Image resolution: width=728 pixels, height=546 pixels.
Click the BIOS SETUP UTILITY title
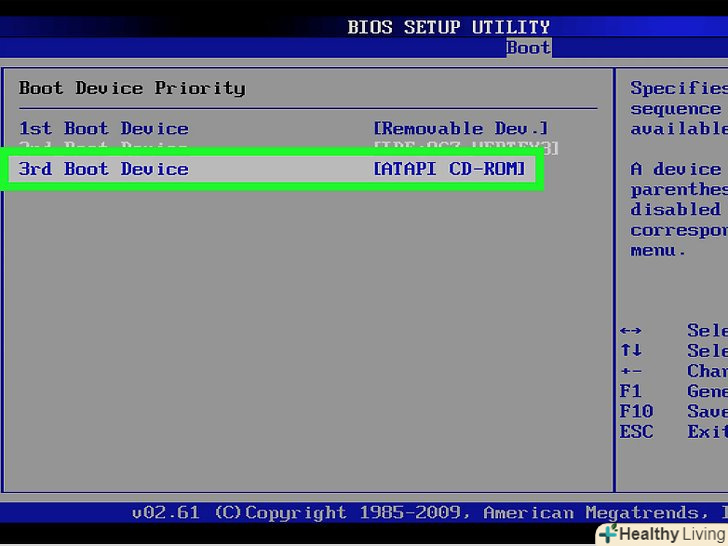tap(448, 27)
